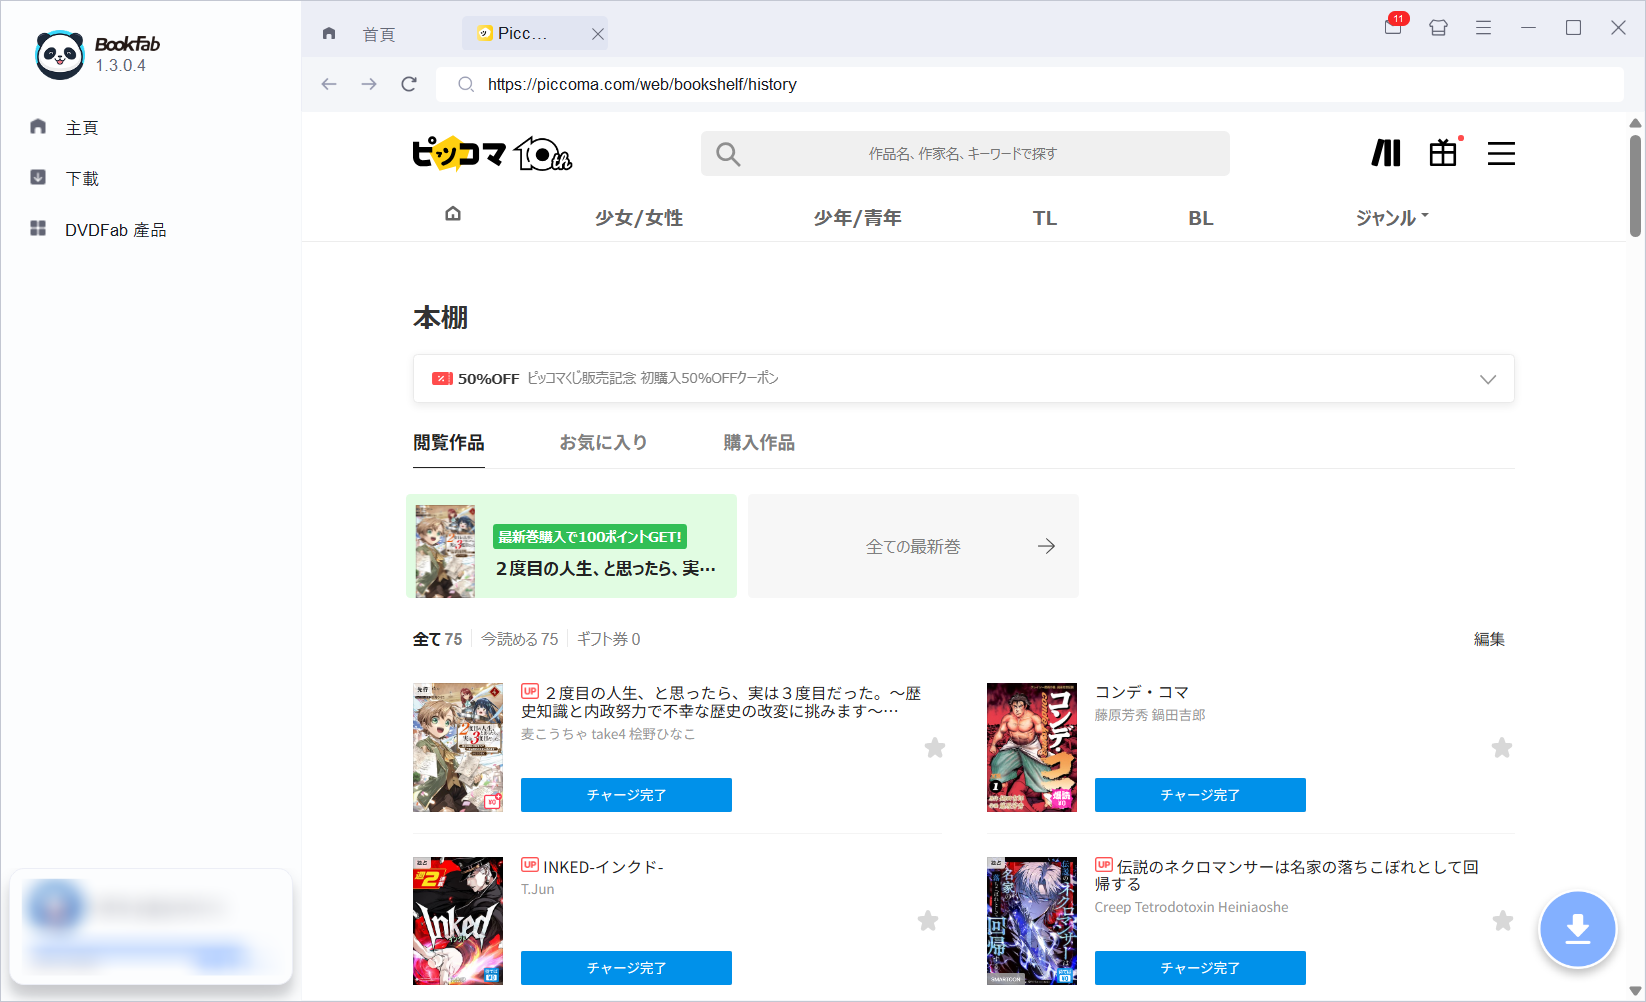Switch to お気に入り tab
This screenshot has height=1002, width=1646.
[x=603, y=443]
